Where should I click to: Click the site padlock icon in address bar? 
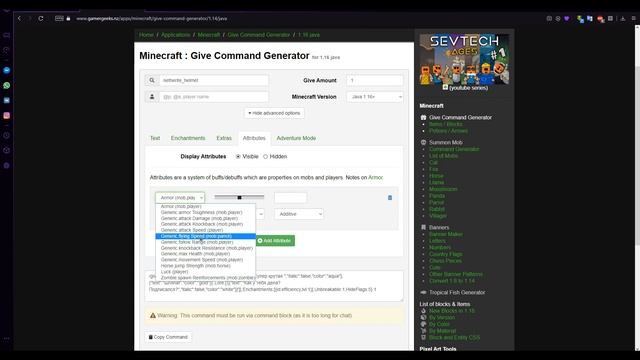pos(68,18)
